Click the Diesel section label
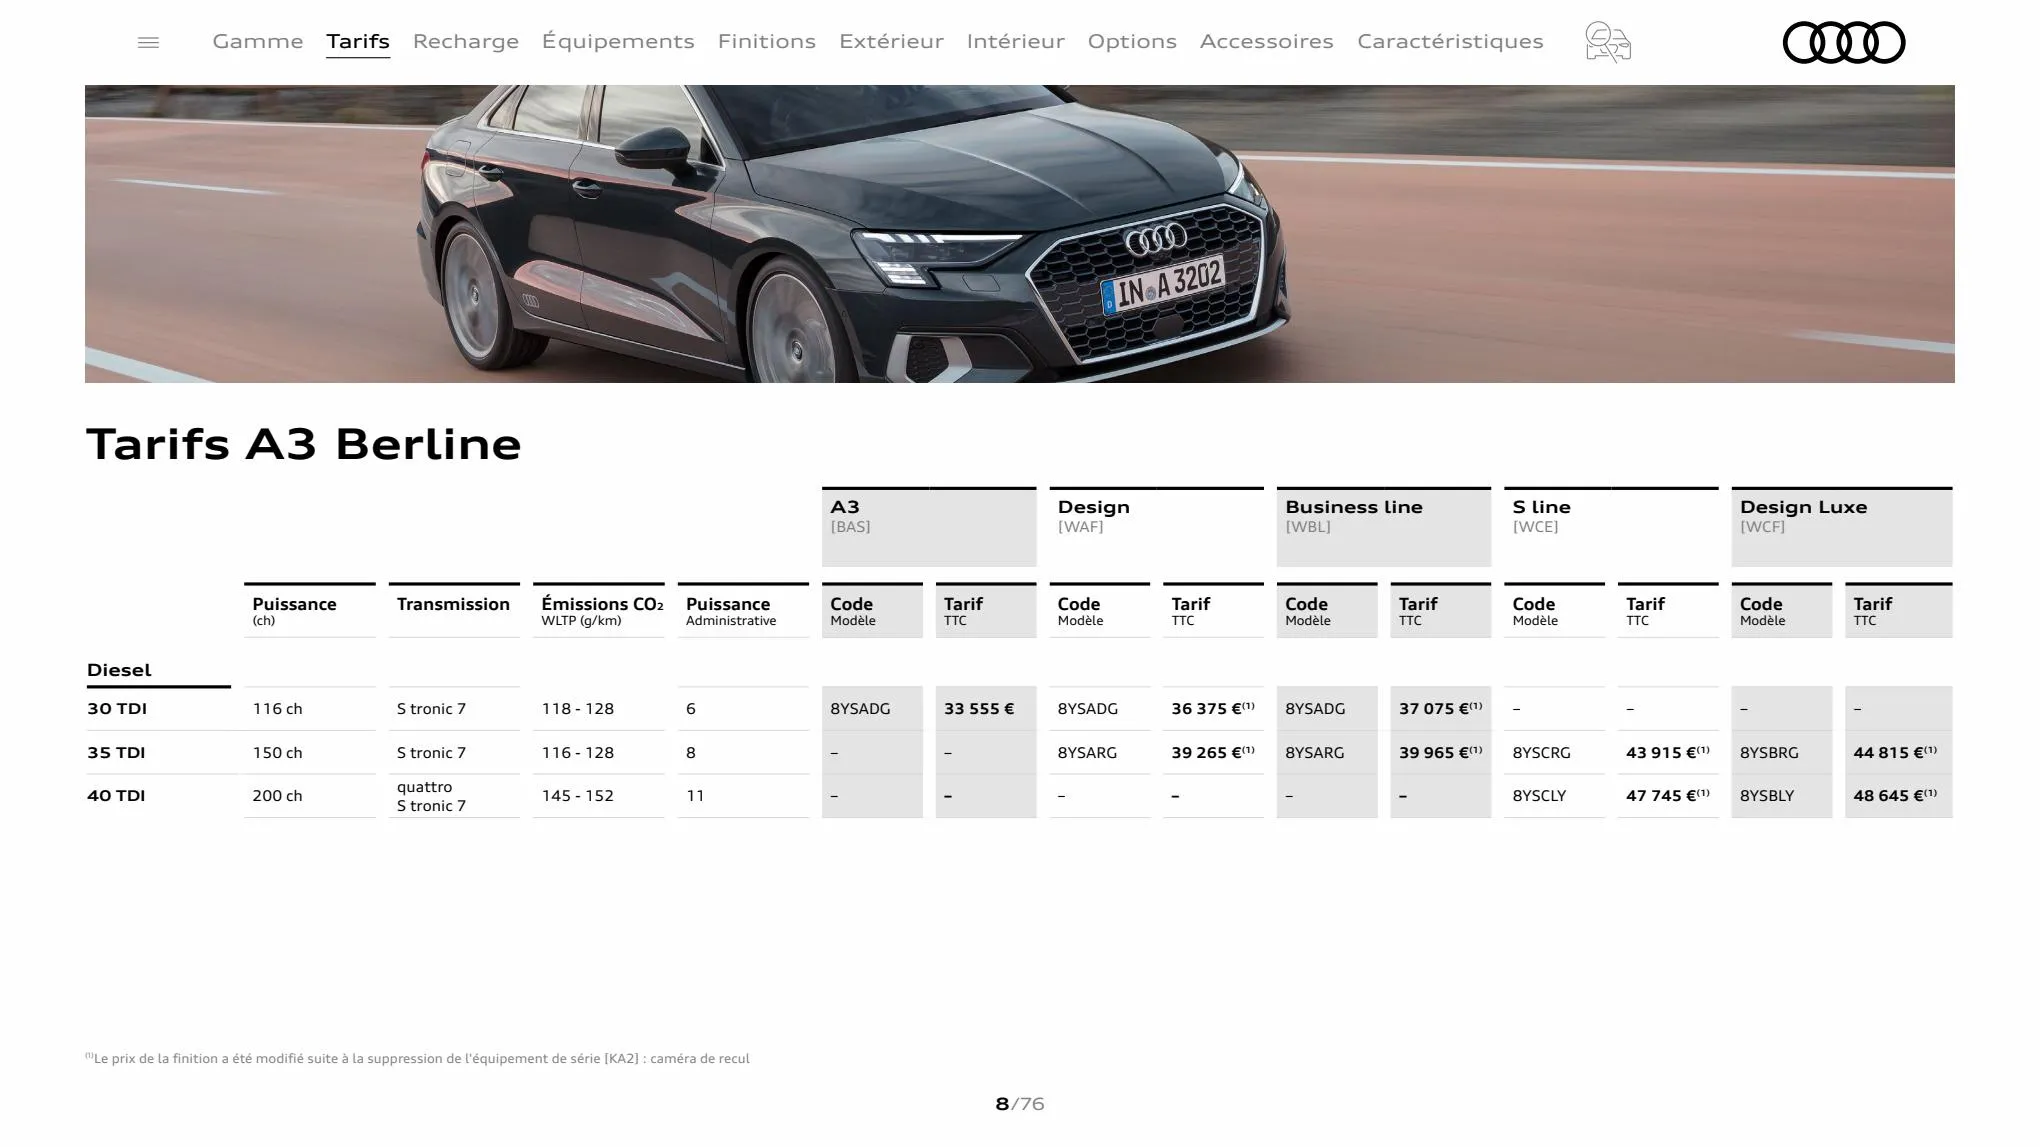 (x=119, y=670)
